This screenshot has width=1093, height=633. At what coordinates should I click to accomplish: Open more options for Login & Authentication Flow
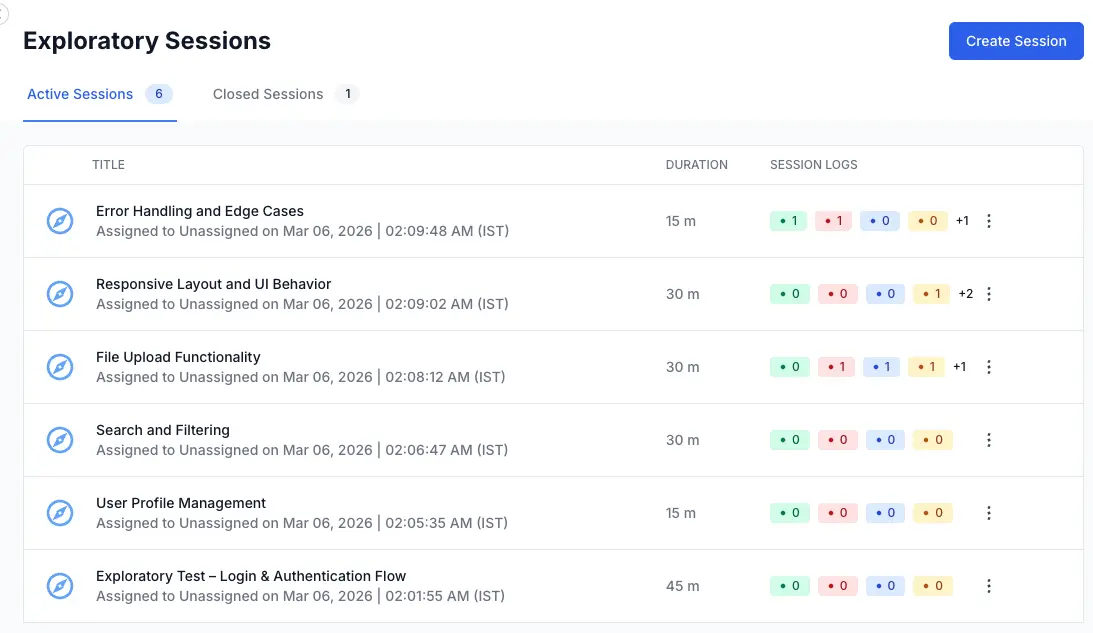tap(989, 586)
